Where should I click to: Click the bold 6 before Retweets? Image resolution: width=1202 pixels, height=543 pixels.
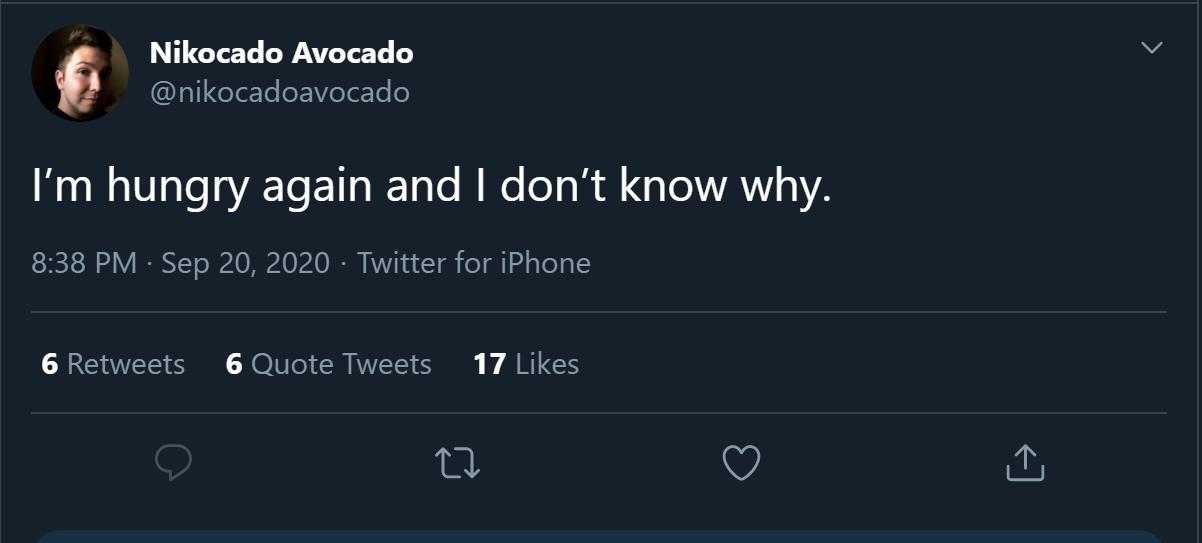click(50, 364)
